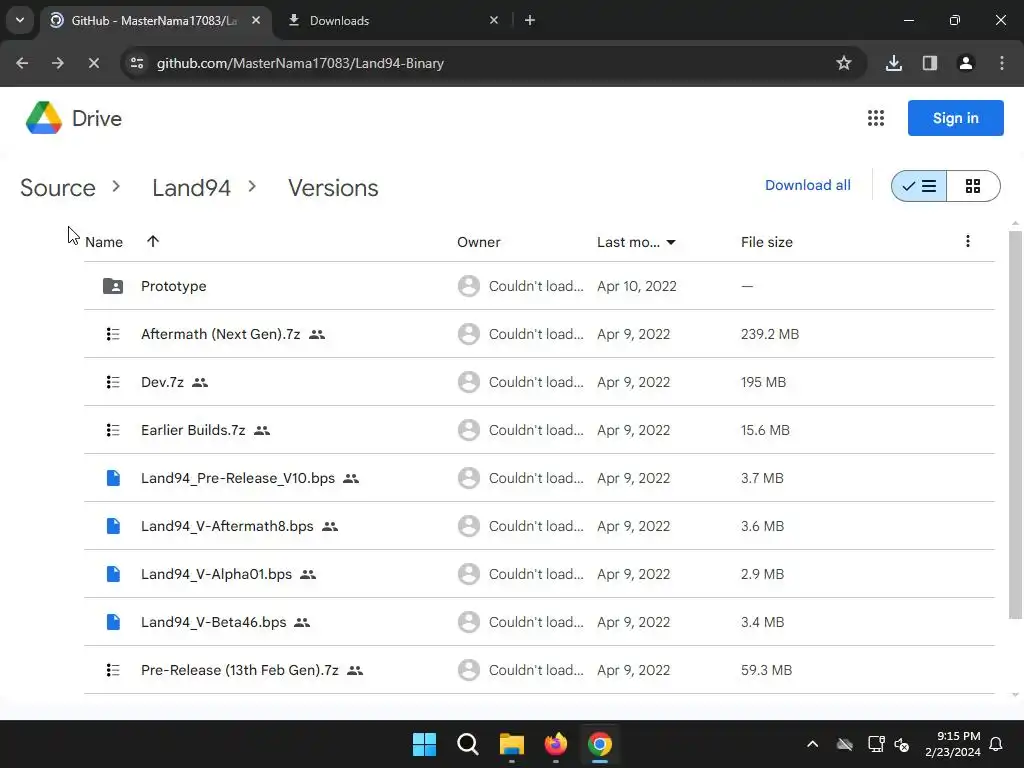
Task: Open Pre-Release (13th Feb Gen).7z file
Action: (x=240, y=670)
